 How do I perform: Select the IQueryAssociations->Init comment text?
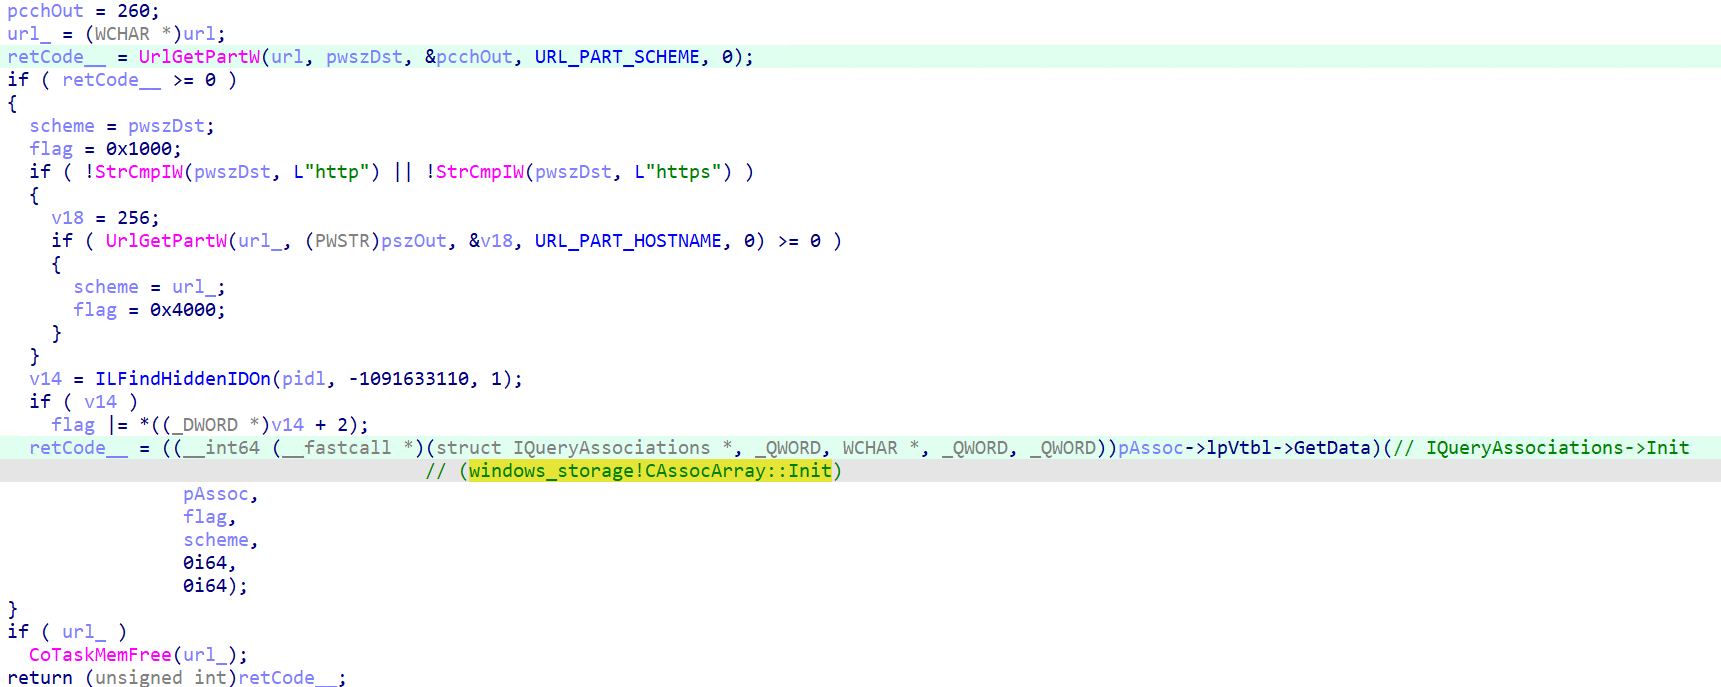(x=1556, y=448)
